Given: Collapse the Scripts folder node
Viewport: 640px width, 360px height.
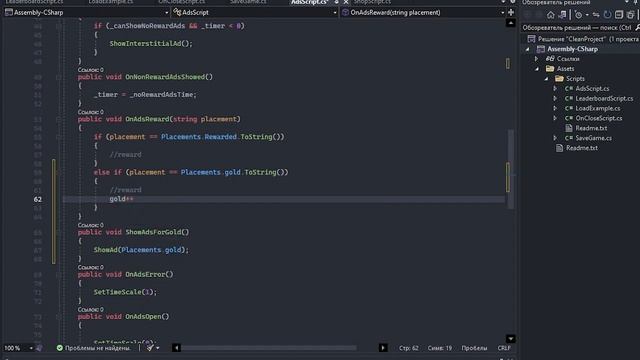Looking at the screenshot, I should (x=547, y=79).
